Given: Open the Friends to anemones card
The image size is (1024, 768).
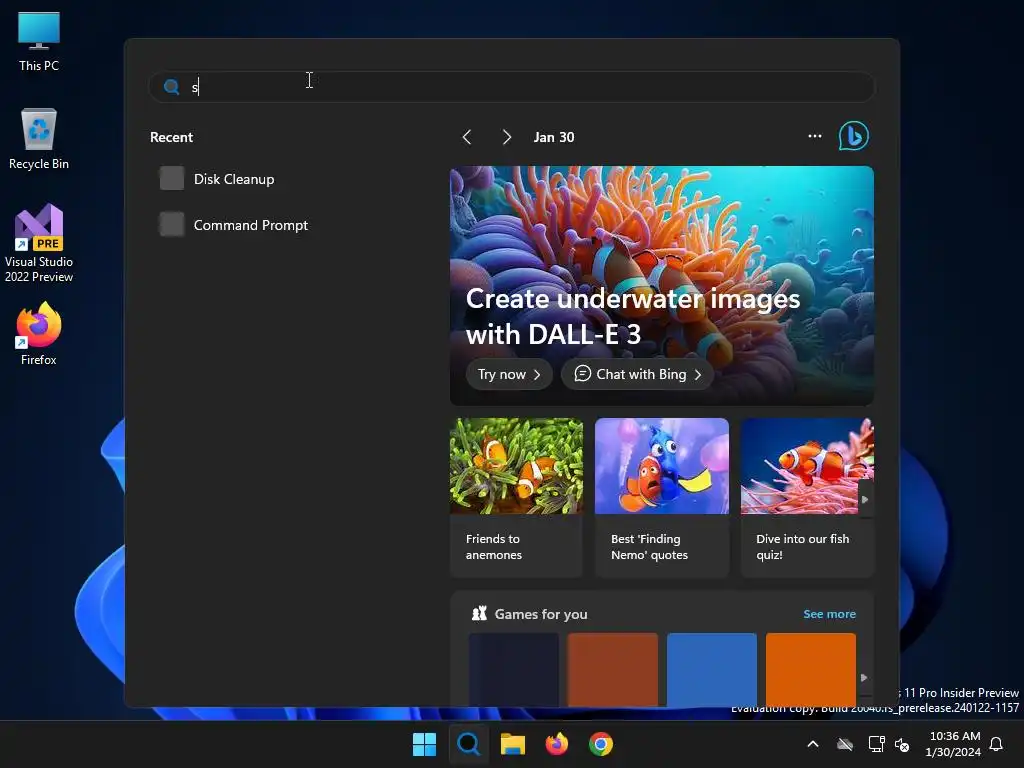Looking at the screenshot, I should [516, 498].
